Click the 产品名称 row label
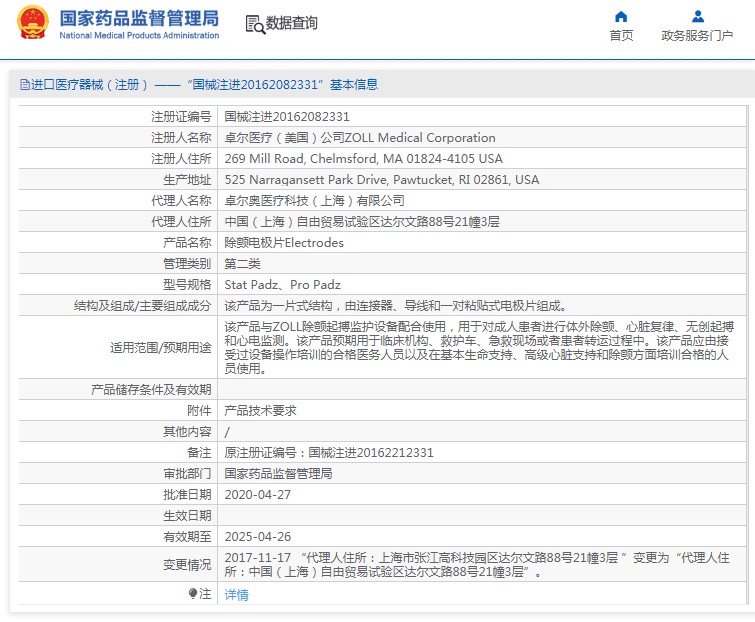Screen dimensions: 755x622 [x=187, y=243]
